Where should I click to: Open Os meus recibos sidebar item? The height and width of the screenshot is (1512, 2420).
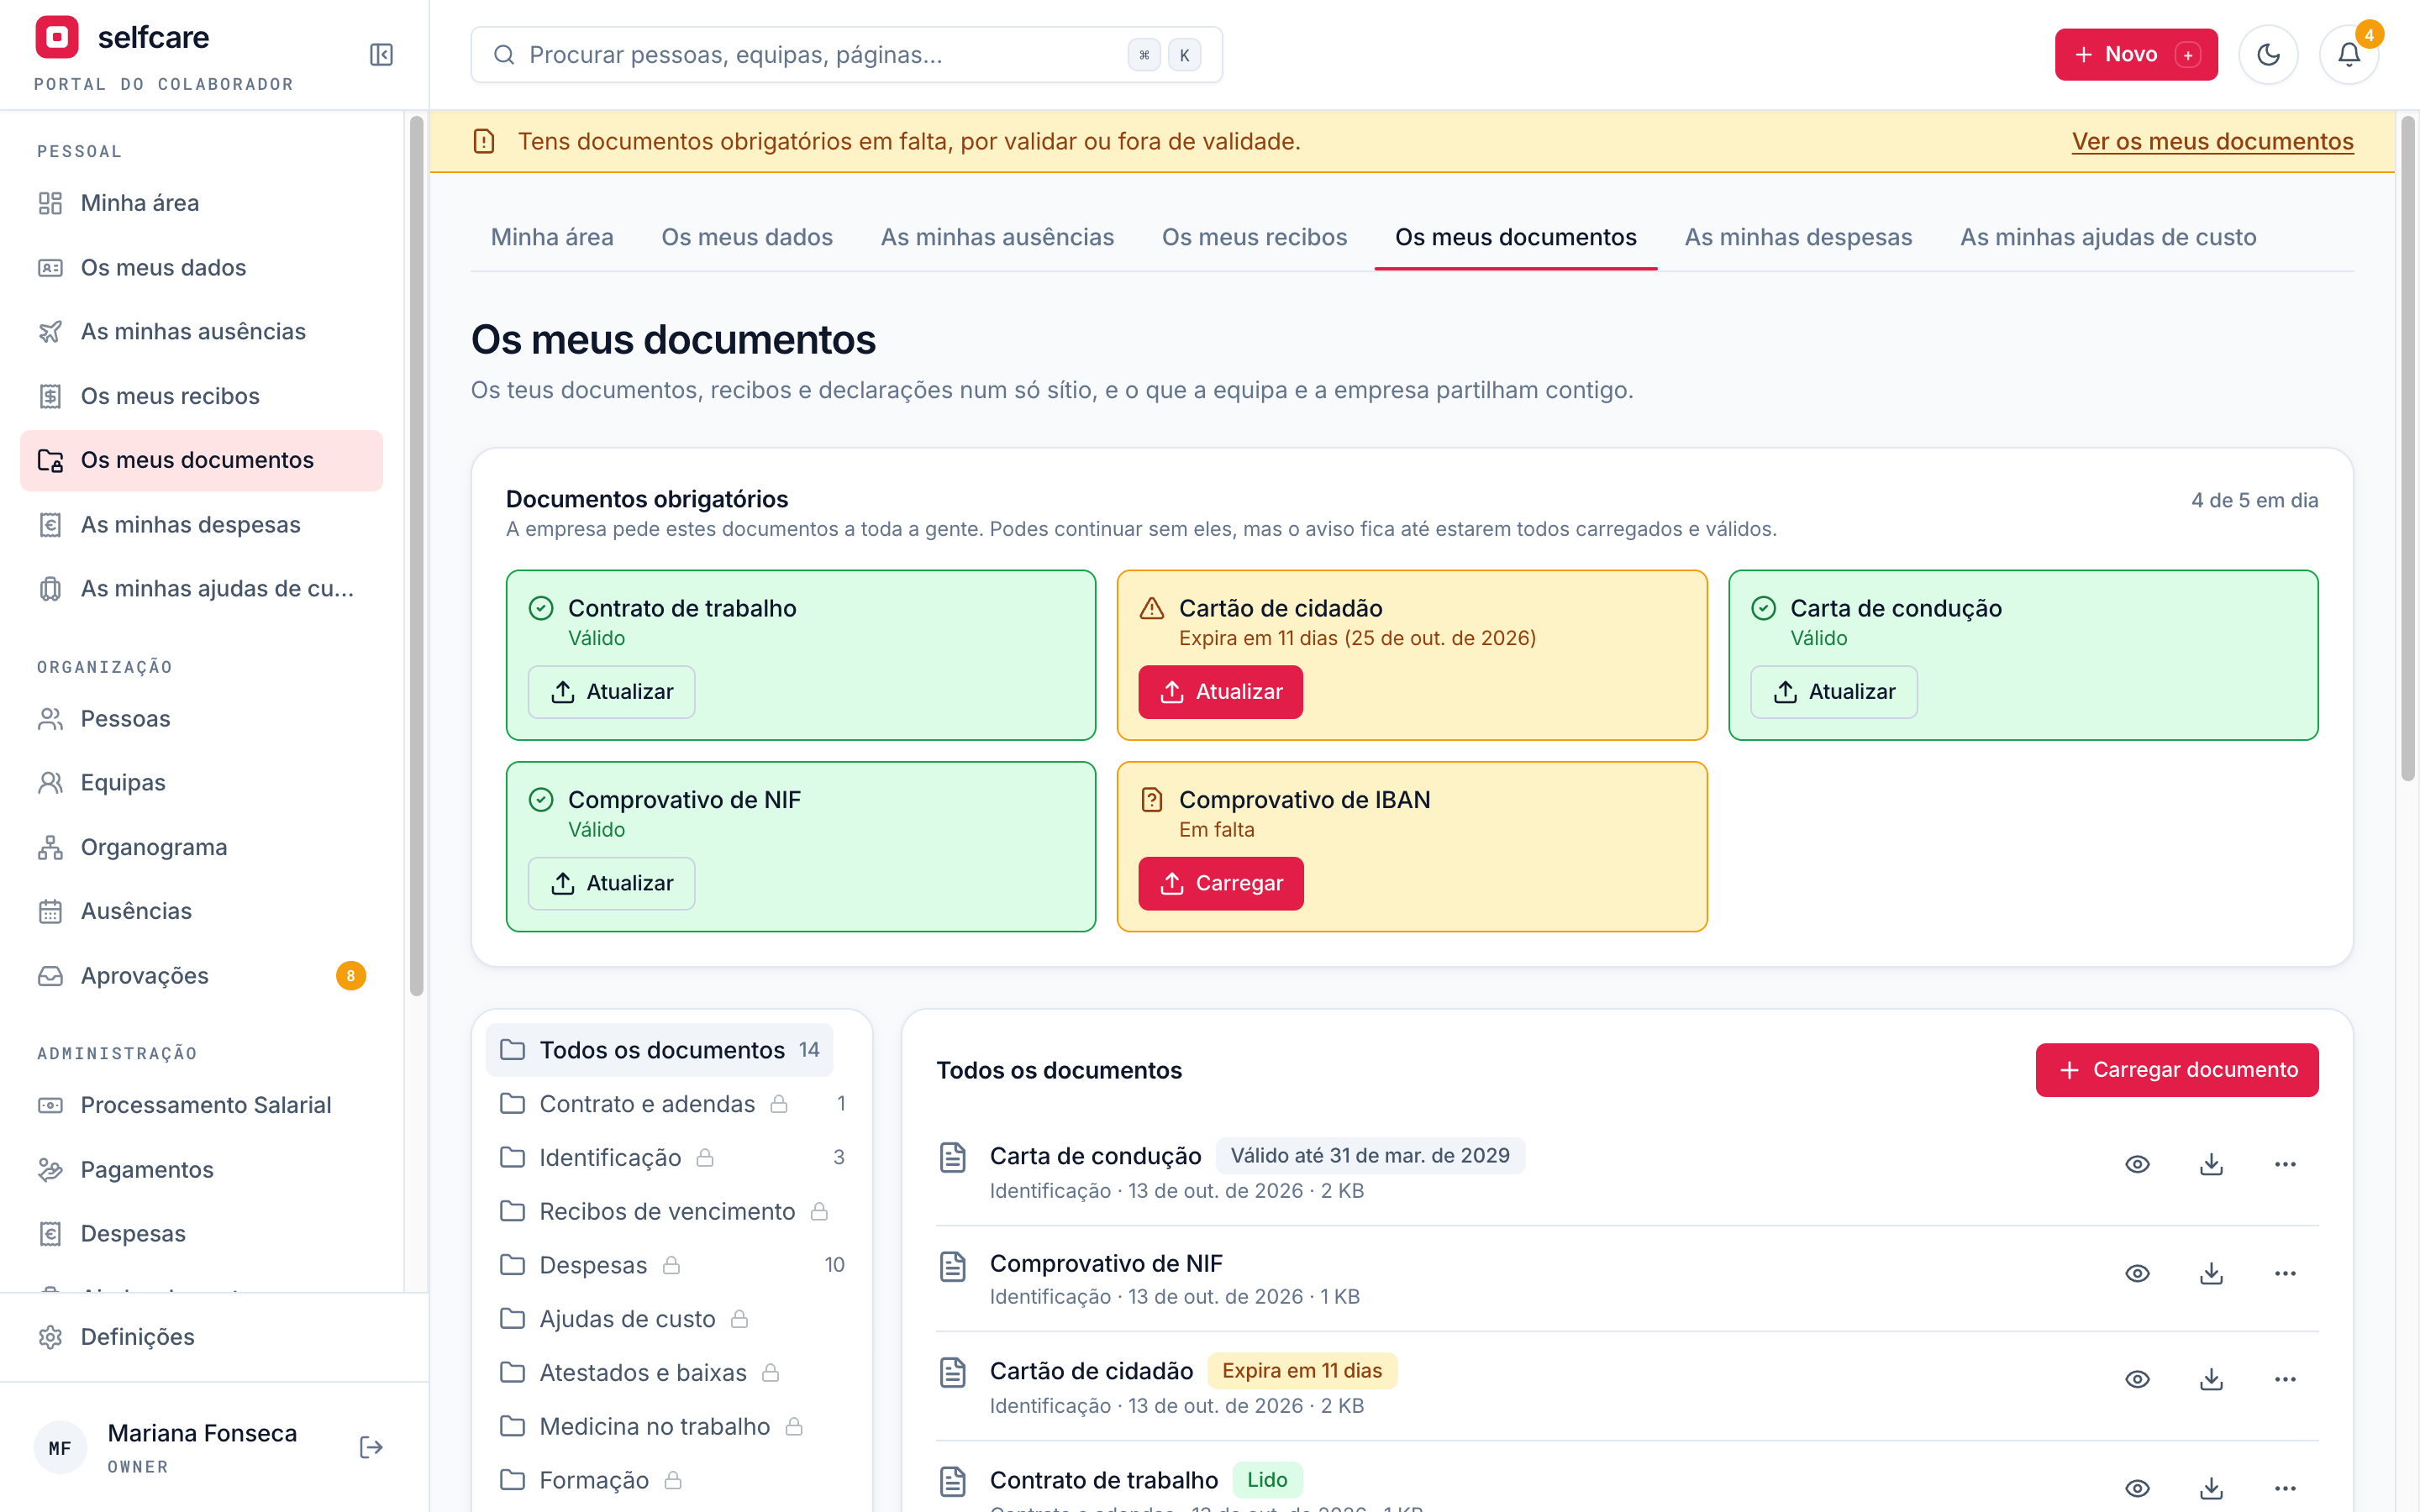pos(201,396)
